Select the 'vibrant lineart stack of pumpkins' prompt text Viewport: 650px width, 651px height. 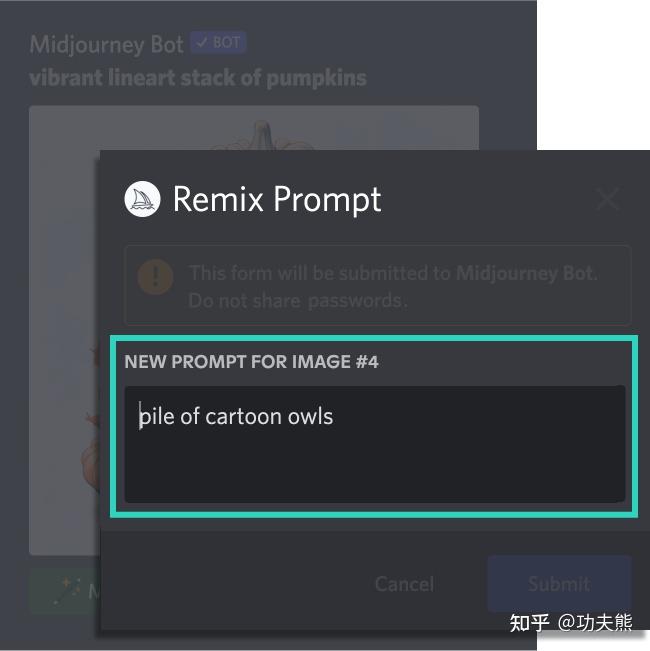(198, 78)
